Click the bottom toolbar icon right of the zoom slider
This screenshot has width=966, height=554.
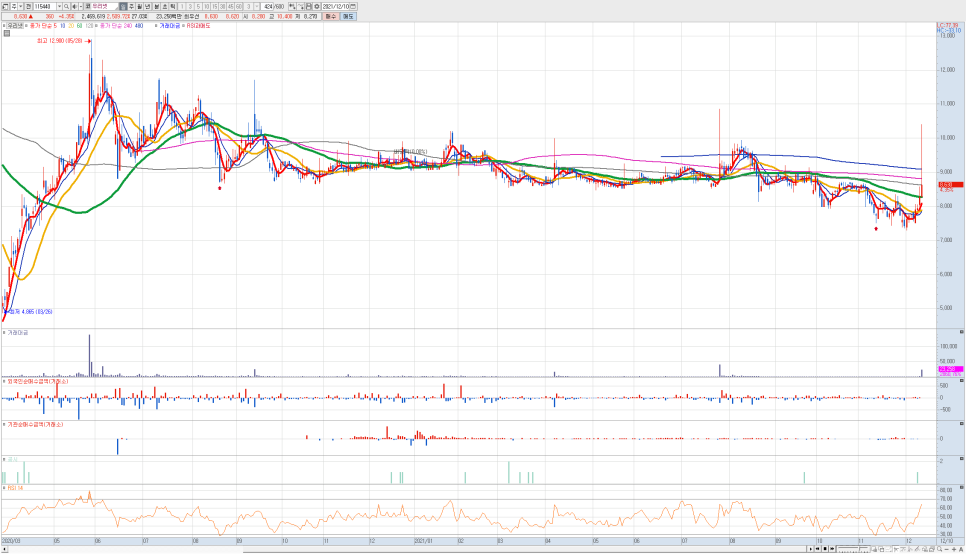tap(875, 548)
